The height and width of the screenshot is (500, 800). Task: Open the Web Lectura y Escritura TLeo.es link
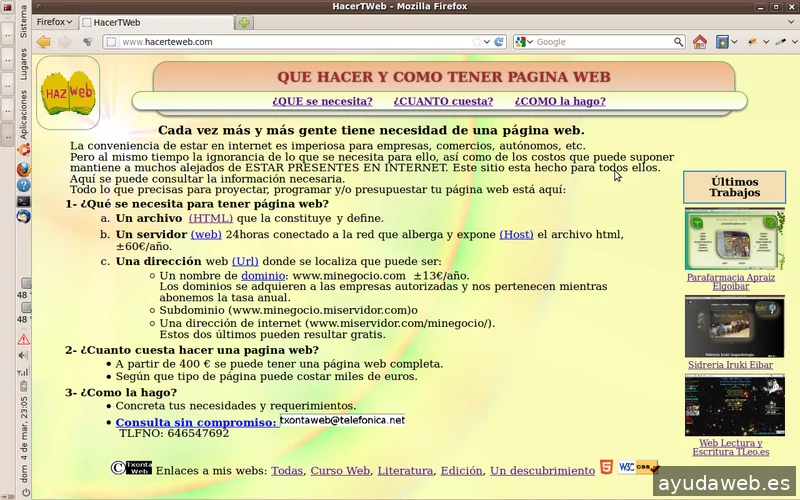point(731,447)
